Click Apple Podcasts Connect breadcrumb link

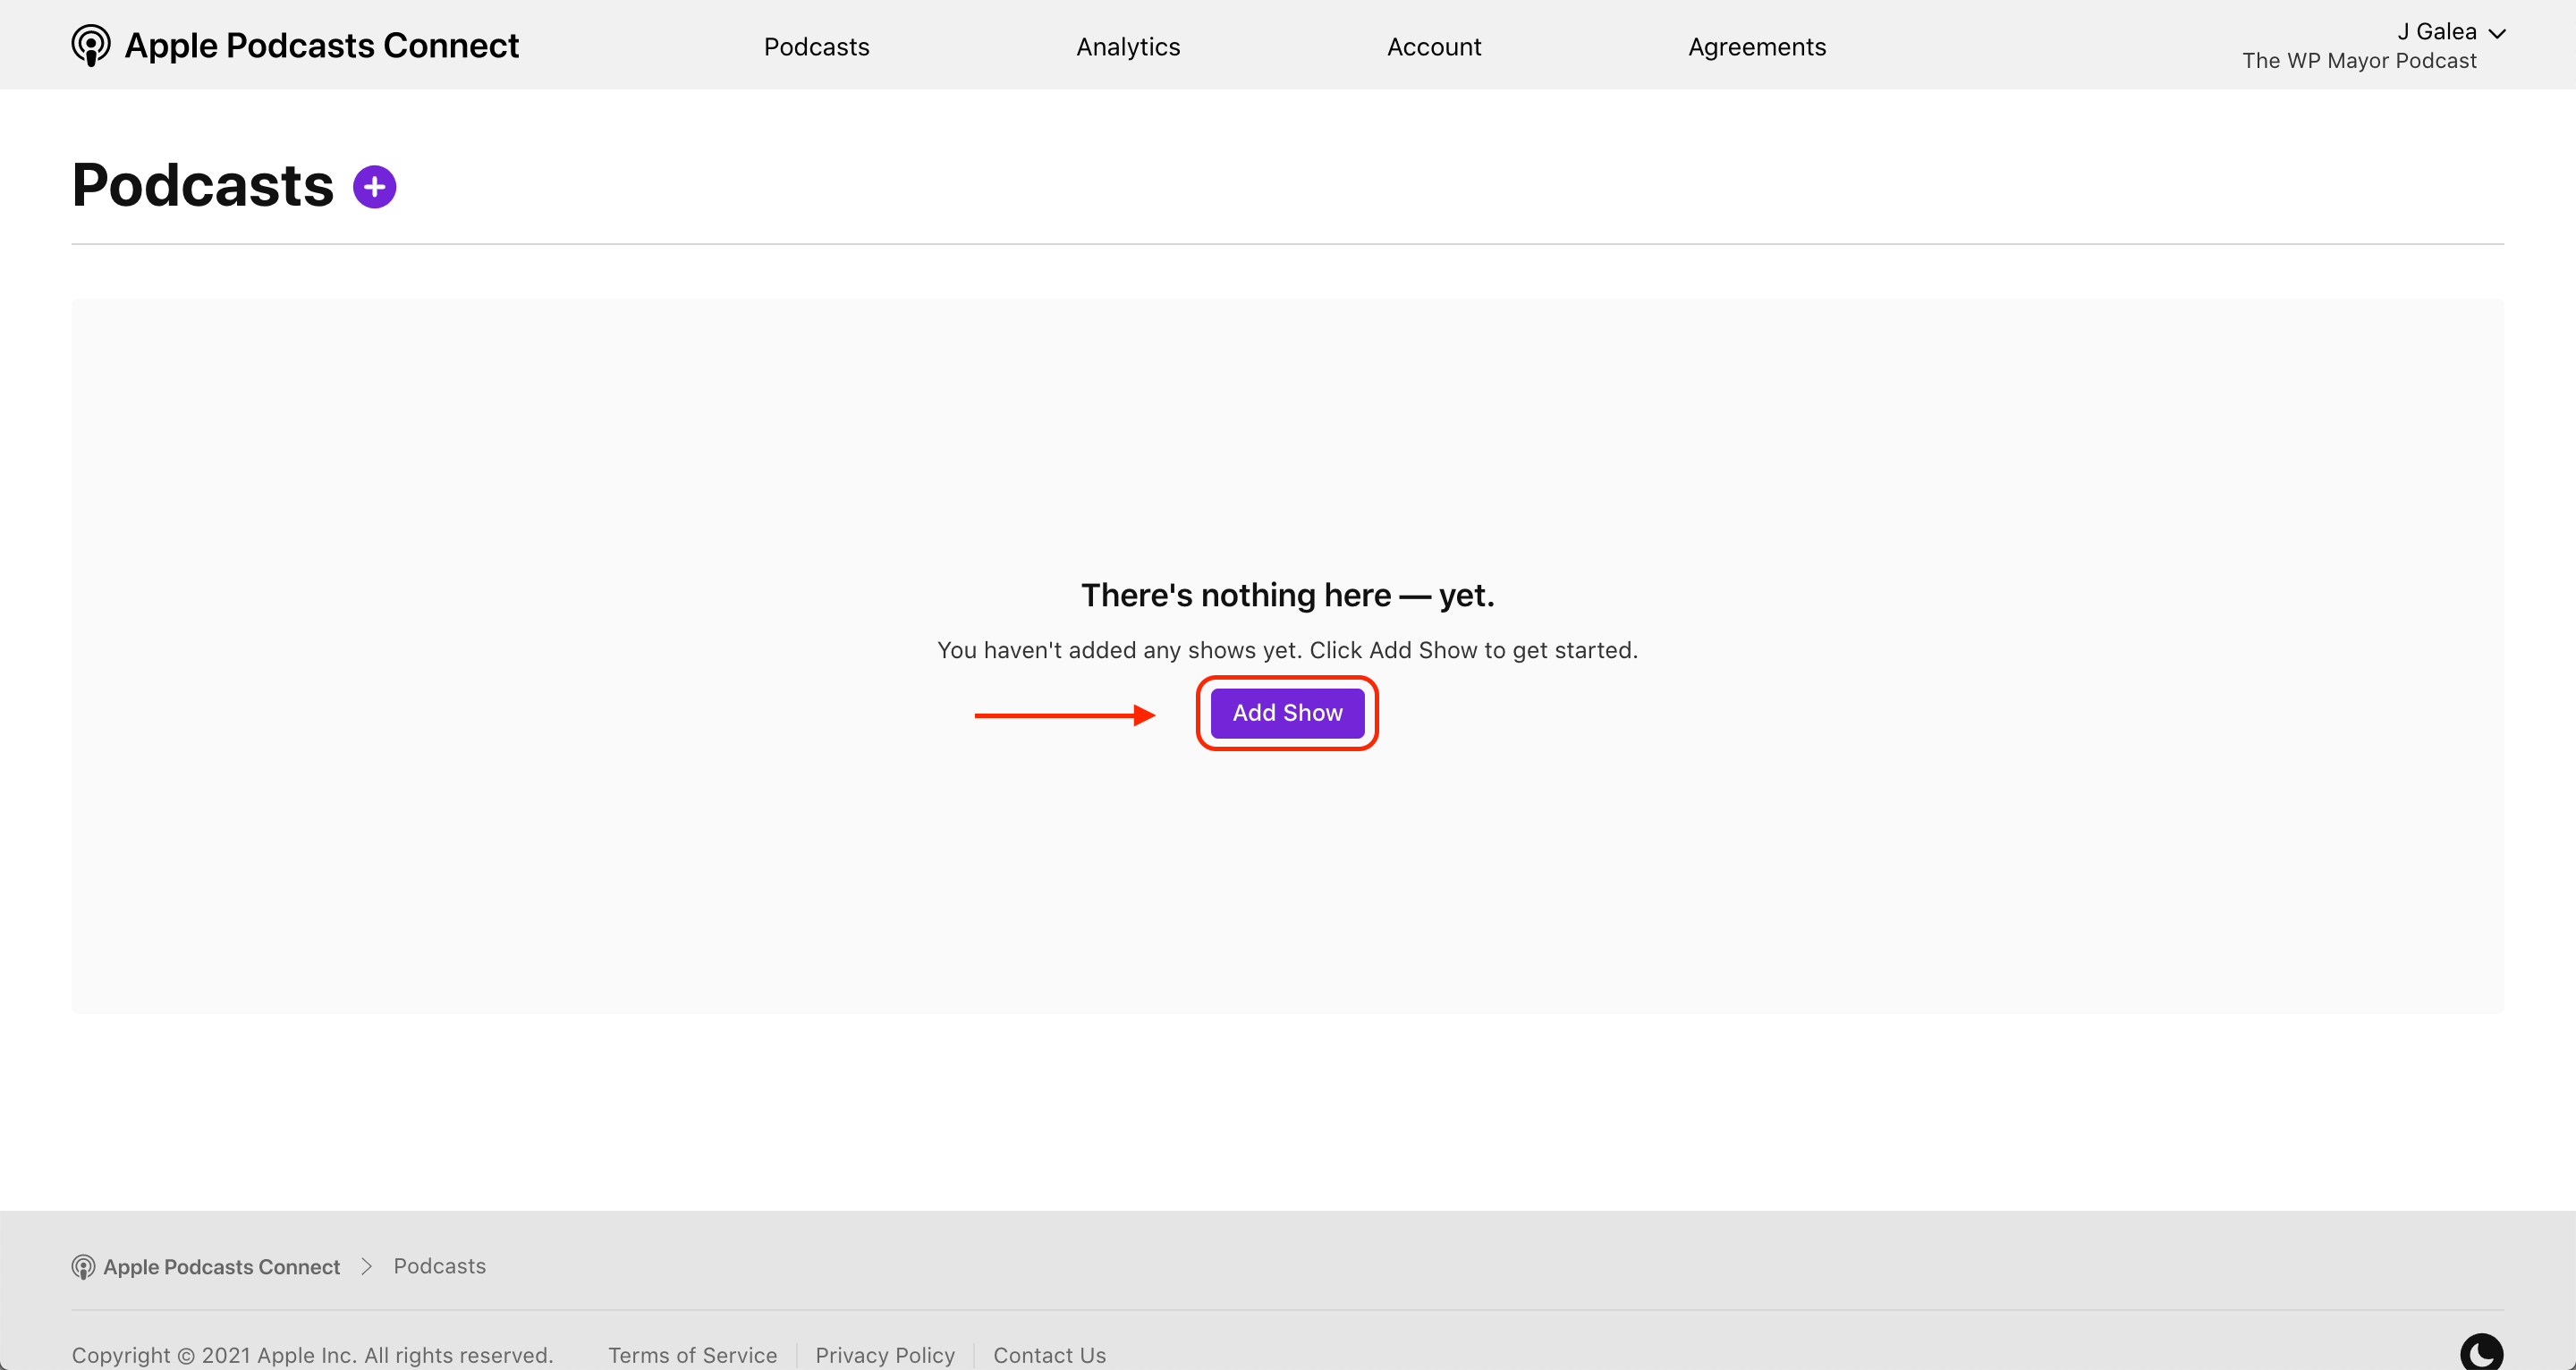pyautogui.click(x=221, y=1267)
